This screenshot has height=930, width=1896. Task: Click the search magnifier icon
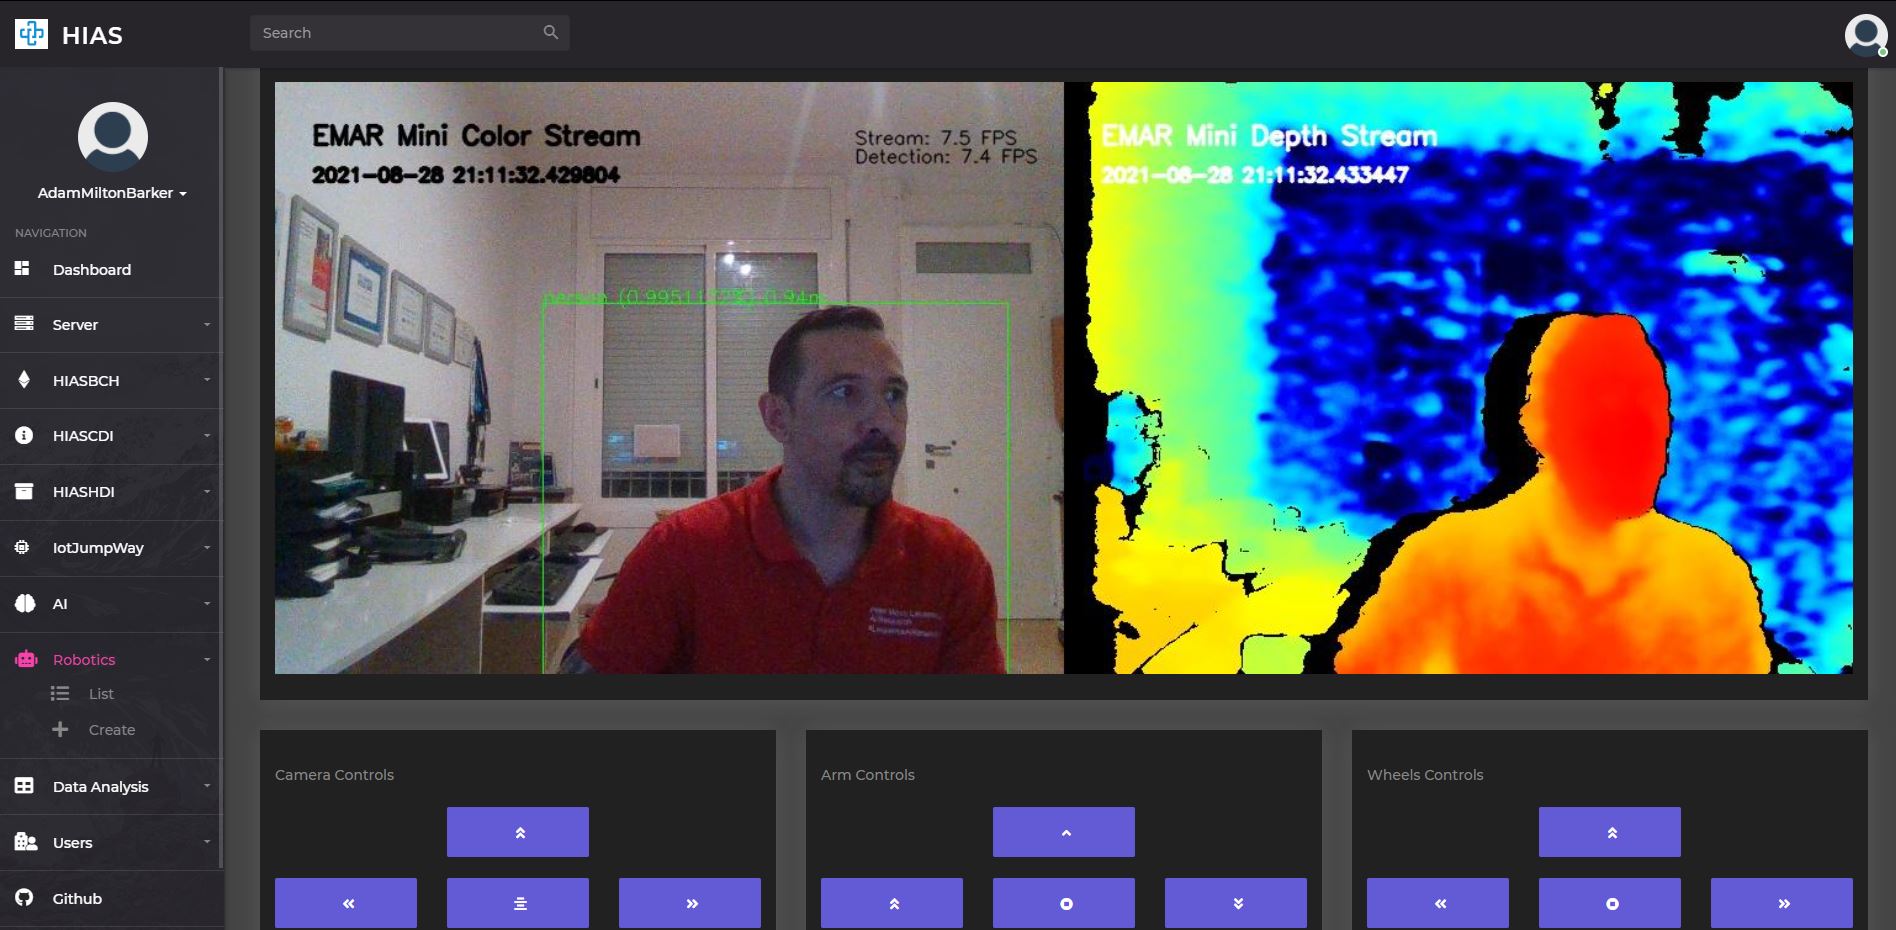551,32
